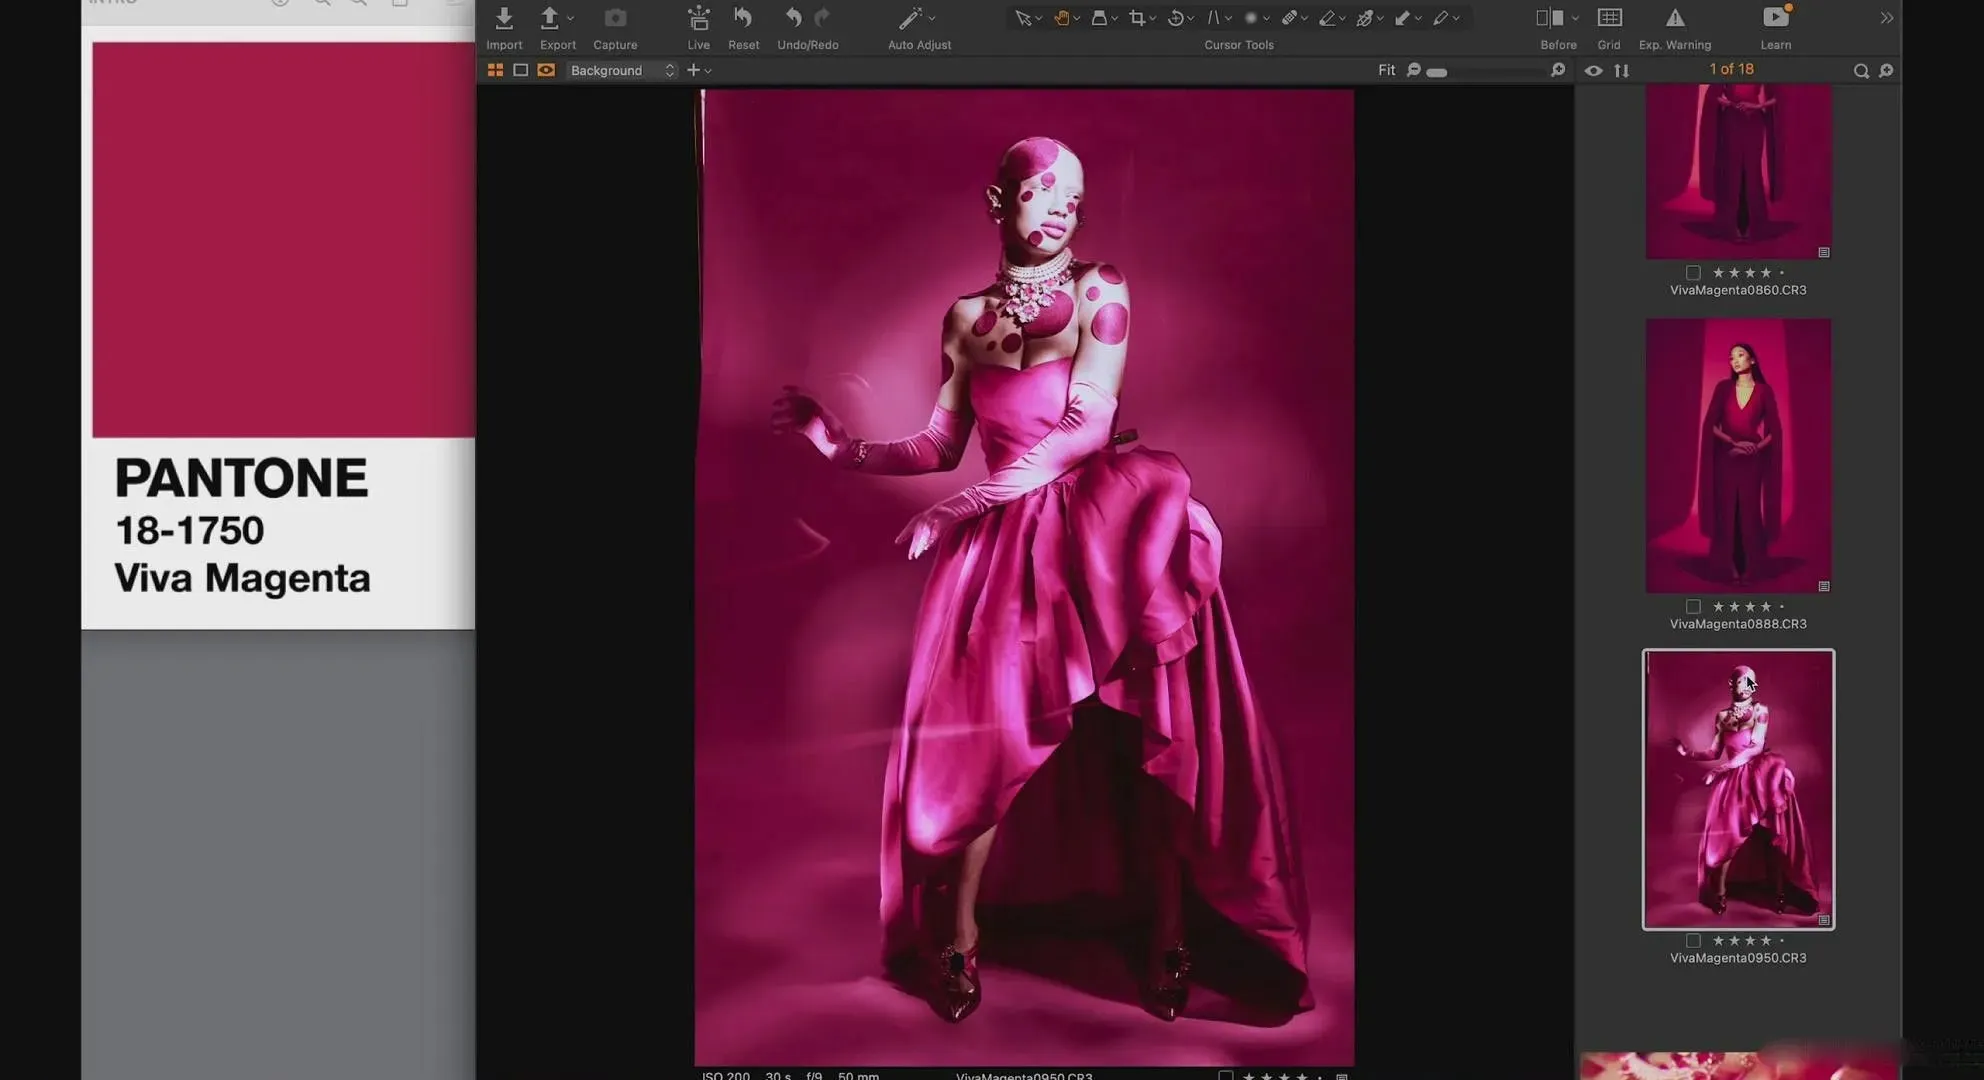Show the Grid overlay
The width and height of the screenshot is (1984, 1080).
(x=1609, y=18)
